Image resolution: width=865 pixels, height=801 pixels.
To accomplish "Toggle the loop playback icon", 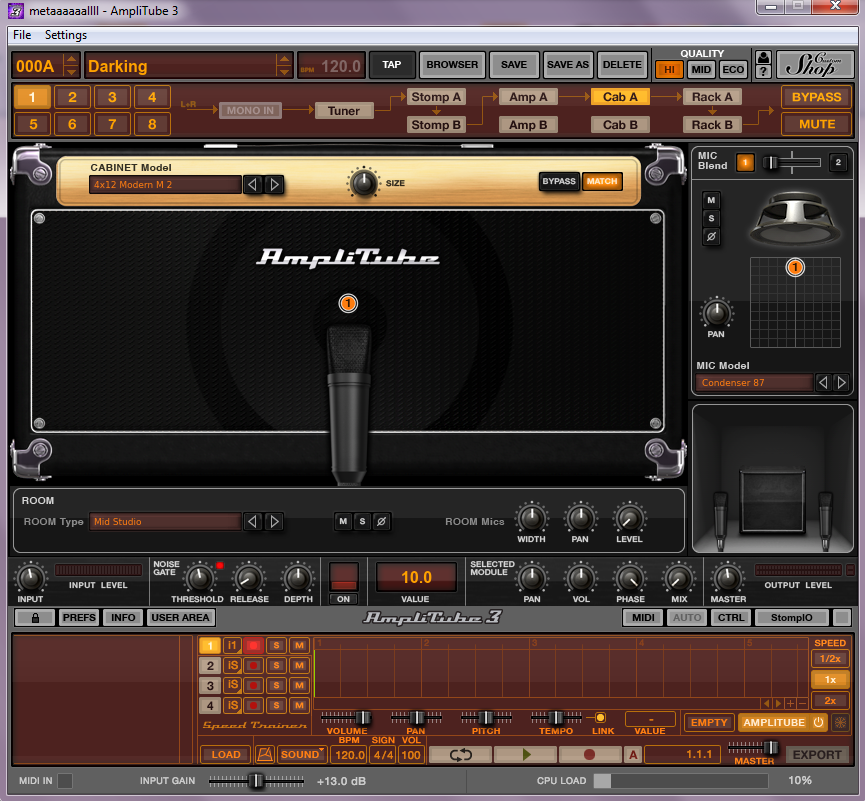I will tap(460, 754).
